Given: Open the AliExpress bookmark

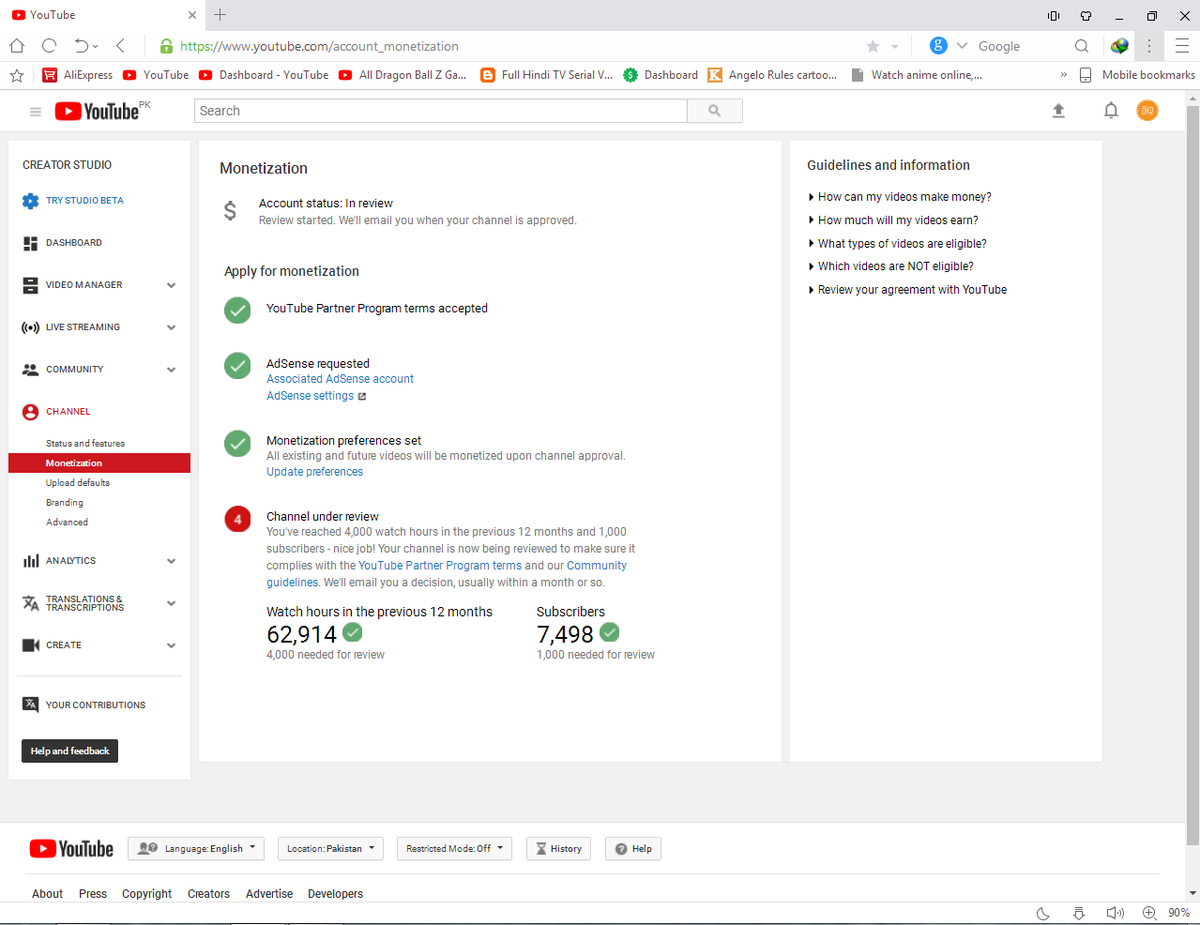Looking at the screenshot, I should (x=78, y=75).
